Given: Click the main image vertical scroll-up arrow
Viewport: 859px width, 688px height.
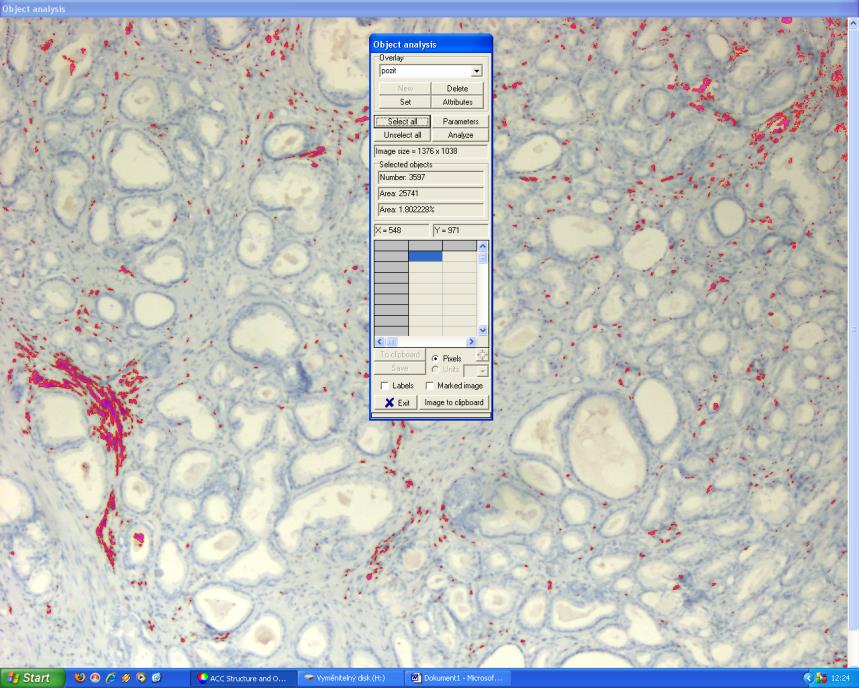Looking at the screenshot, I should tap(854, 23).
